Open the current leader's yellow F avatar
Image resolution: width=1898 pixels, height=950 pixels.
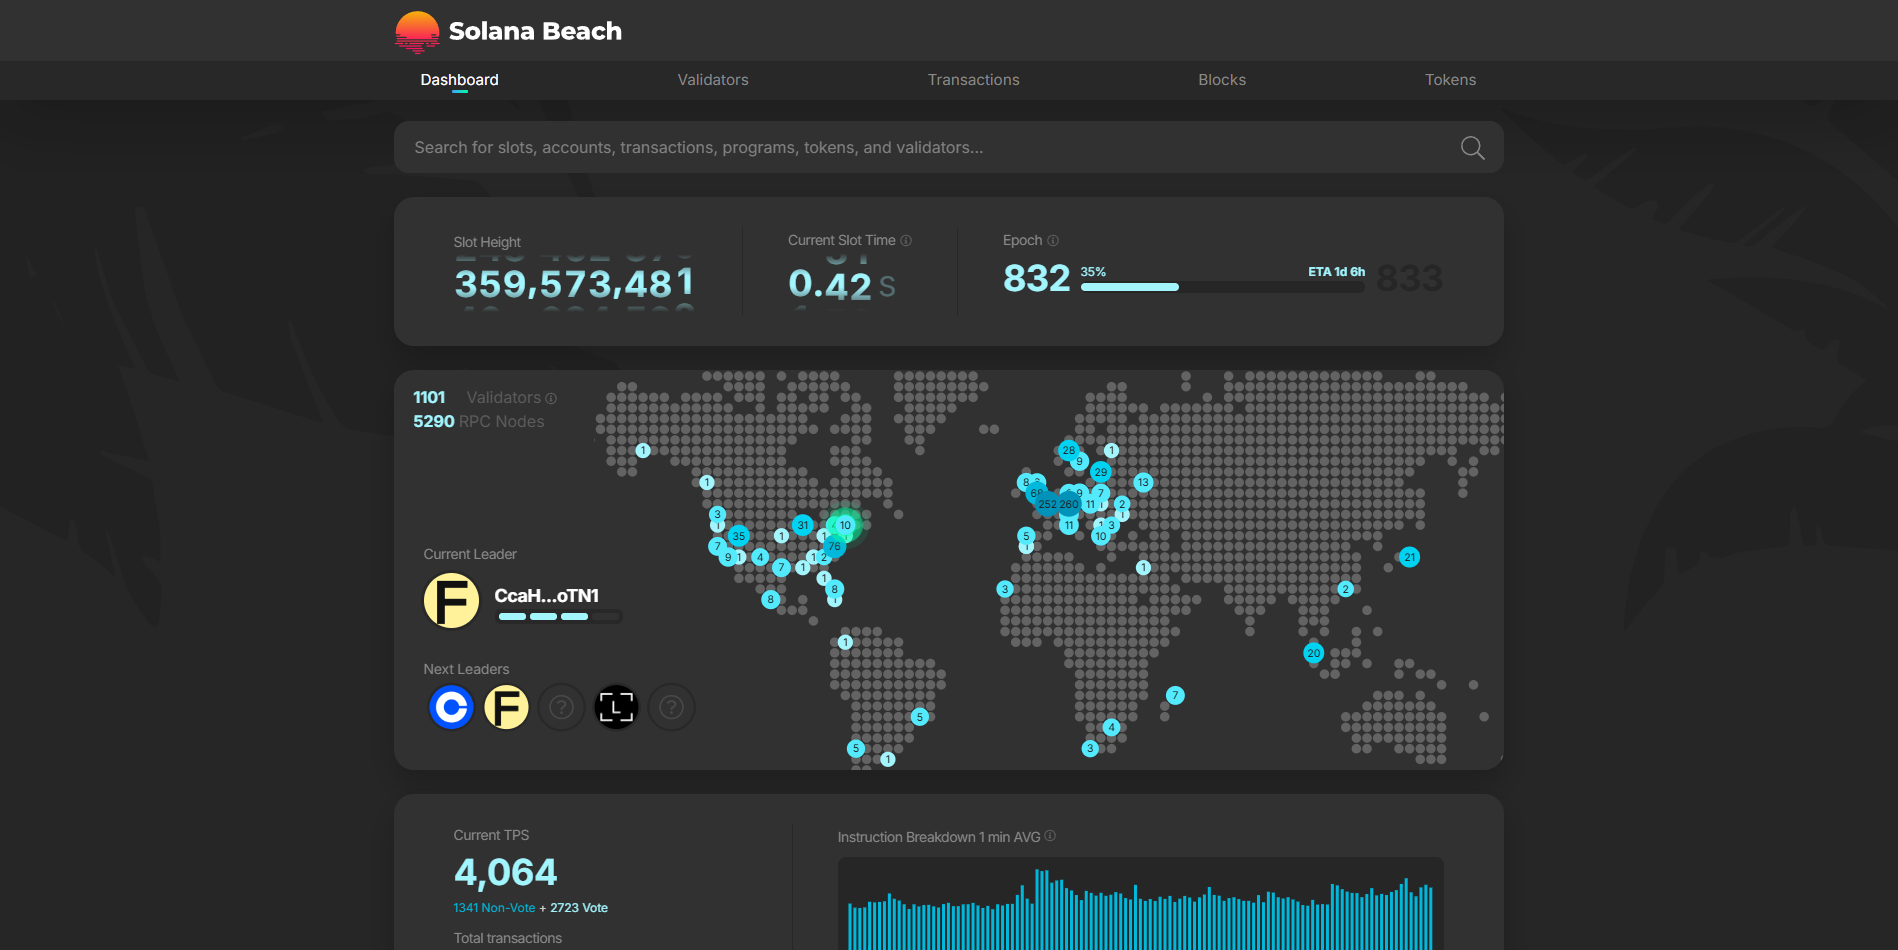coord(451,600)
